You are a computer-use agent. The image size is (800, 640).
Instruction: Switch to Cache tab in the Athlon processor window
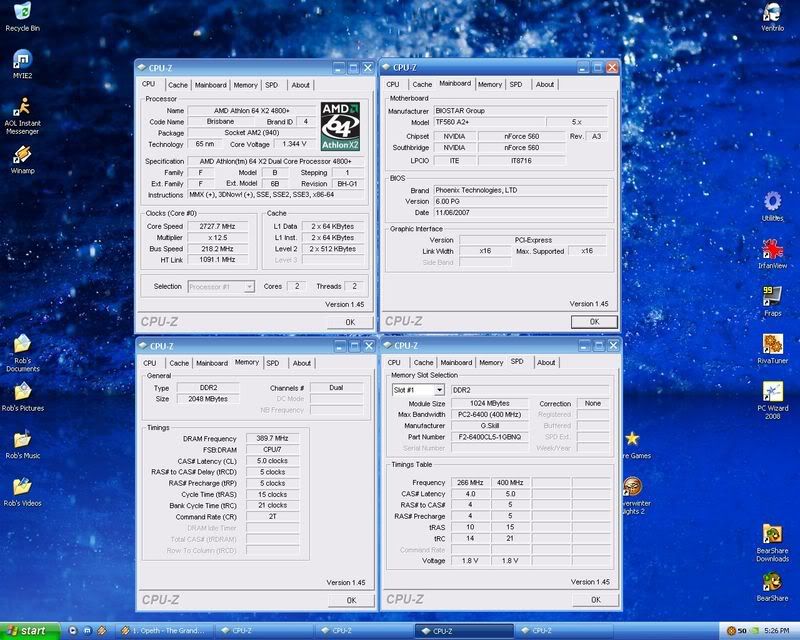tap(178, 85)
